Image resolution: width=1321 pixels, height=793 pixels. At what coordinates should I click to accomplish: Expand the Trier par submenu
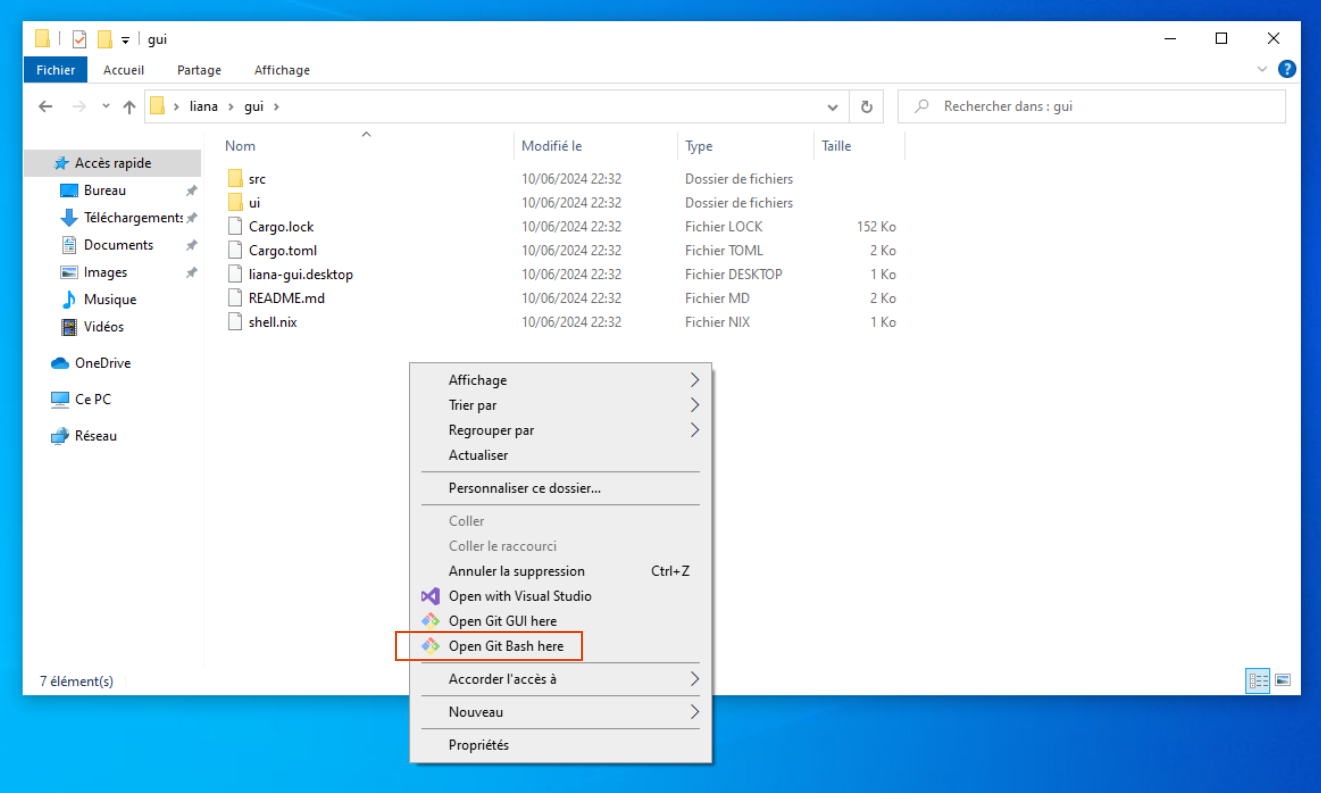click(x=561, y=405)
